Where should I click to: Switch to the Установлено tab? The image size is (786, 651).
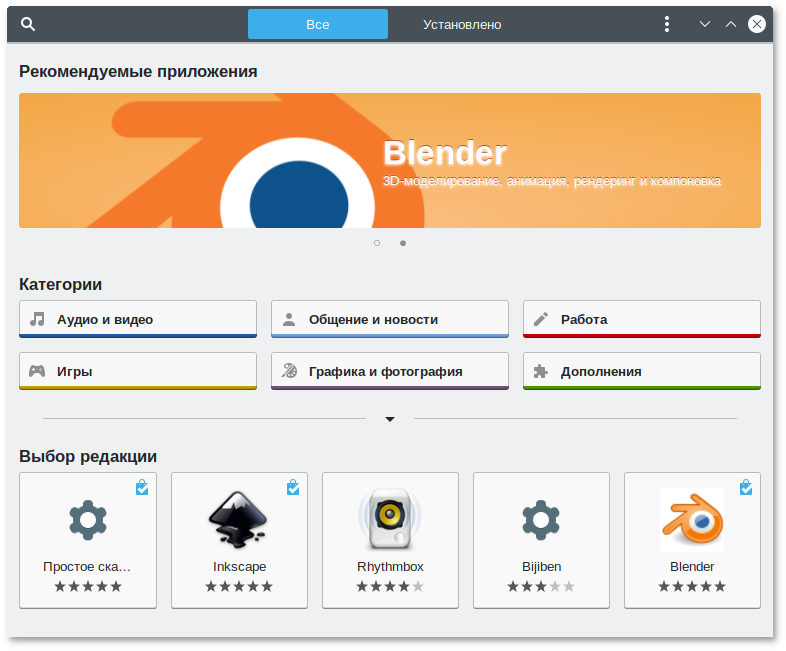point(462,24)
